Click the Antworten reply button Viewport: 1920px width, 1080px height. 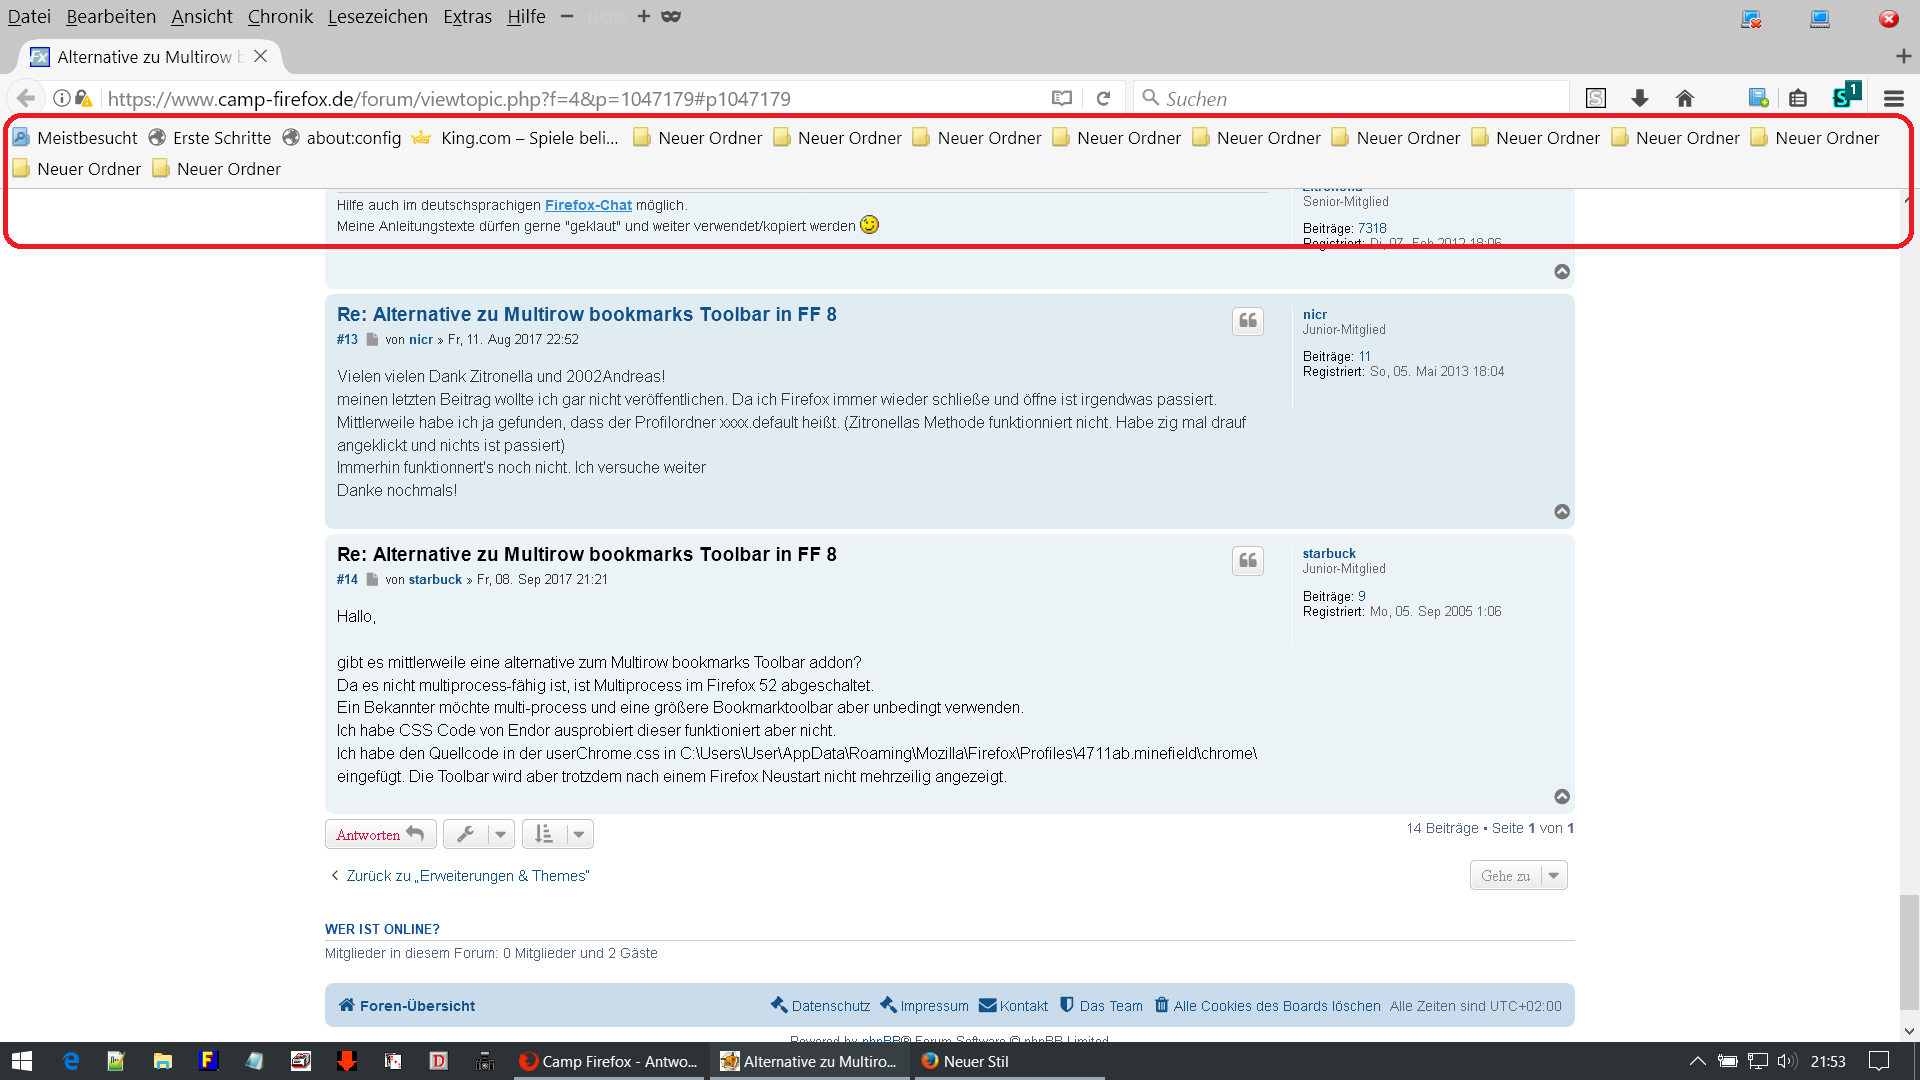point(380,834)
